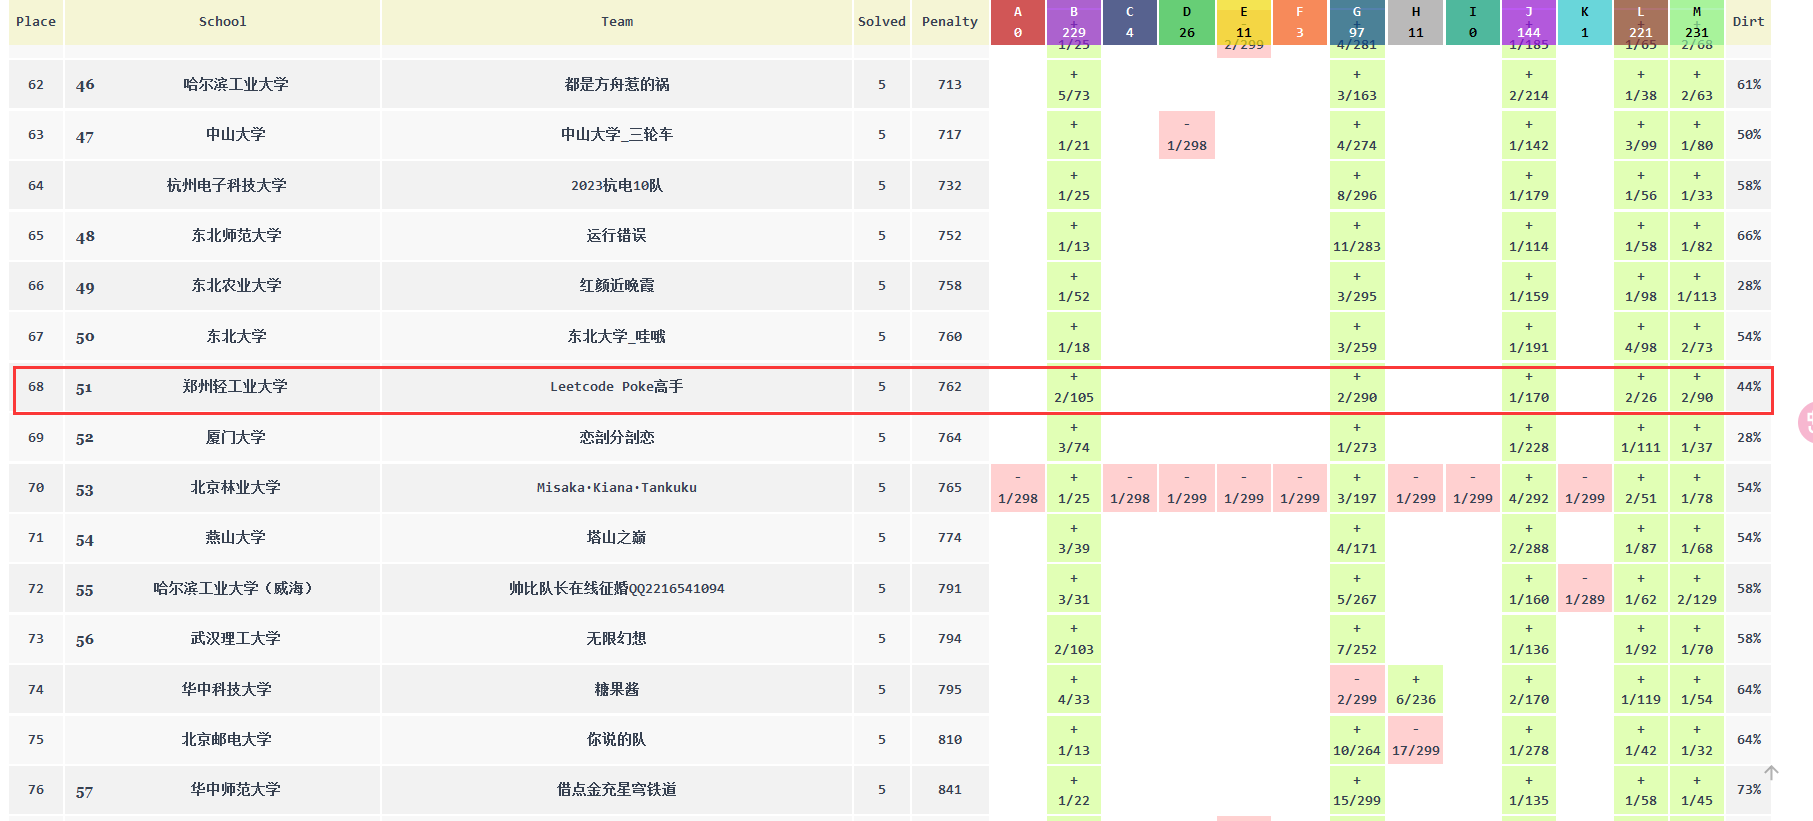Click 你说的队 failed H cell 17/299
The width and height of the screenshot is (1813, 821).
tap(1416, 740)
